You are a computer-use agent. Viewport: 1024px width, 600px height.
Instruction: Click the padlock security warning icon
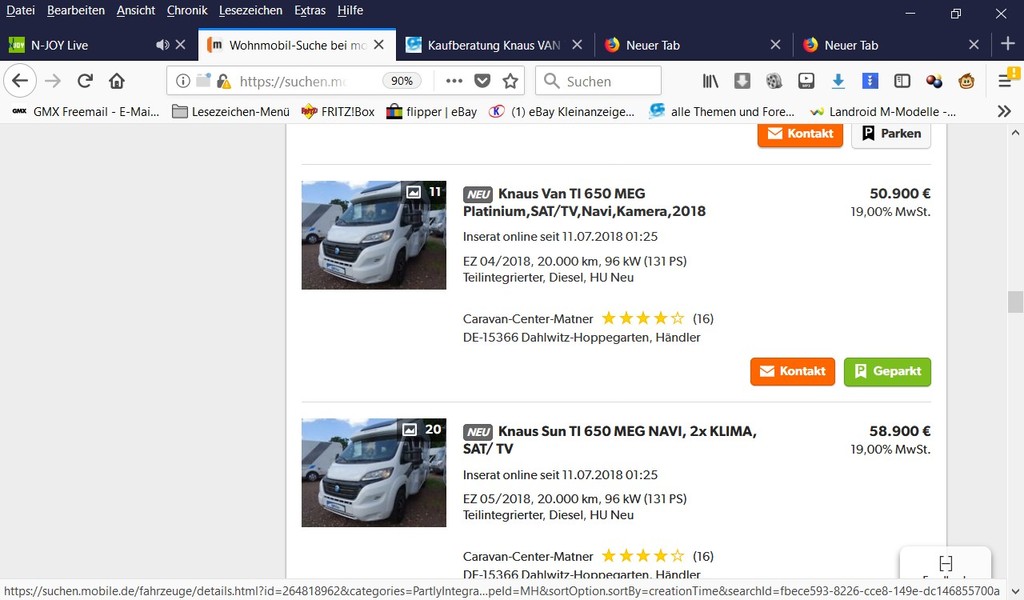[223, 81]
